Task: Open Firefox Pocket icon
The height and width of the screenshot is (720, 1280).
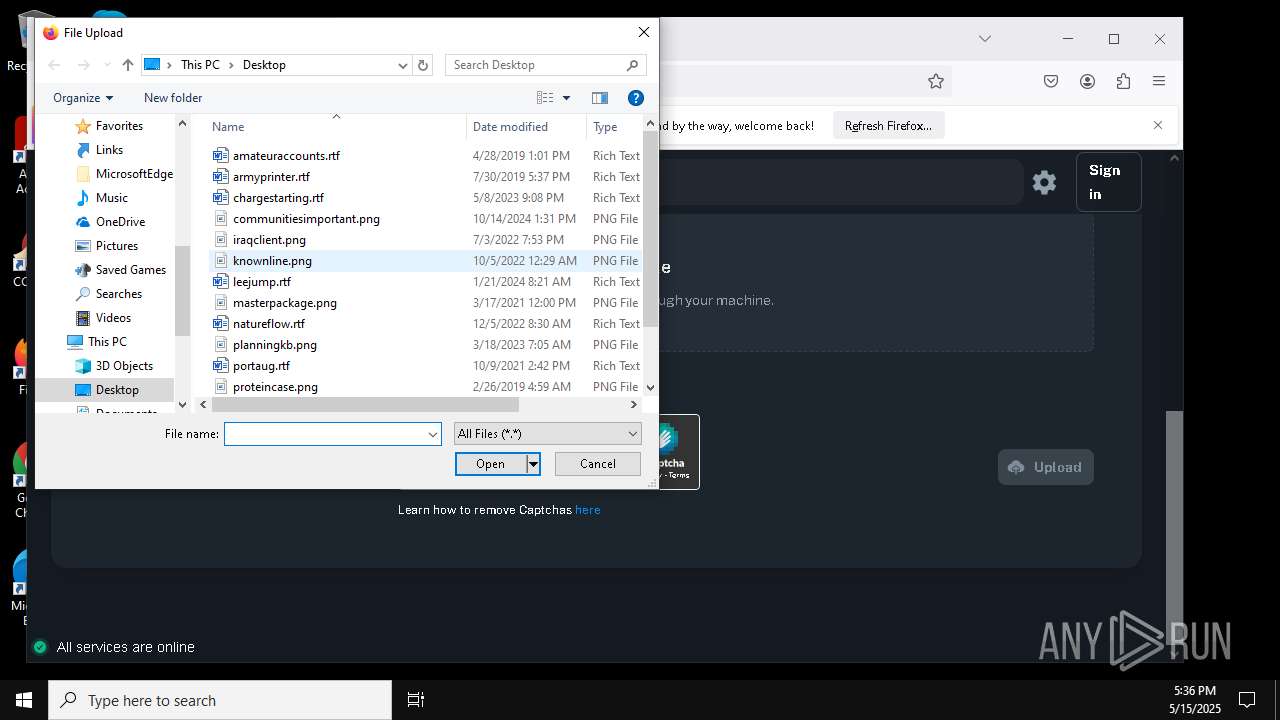Action: (1051, 82)
